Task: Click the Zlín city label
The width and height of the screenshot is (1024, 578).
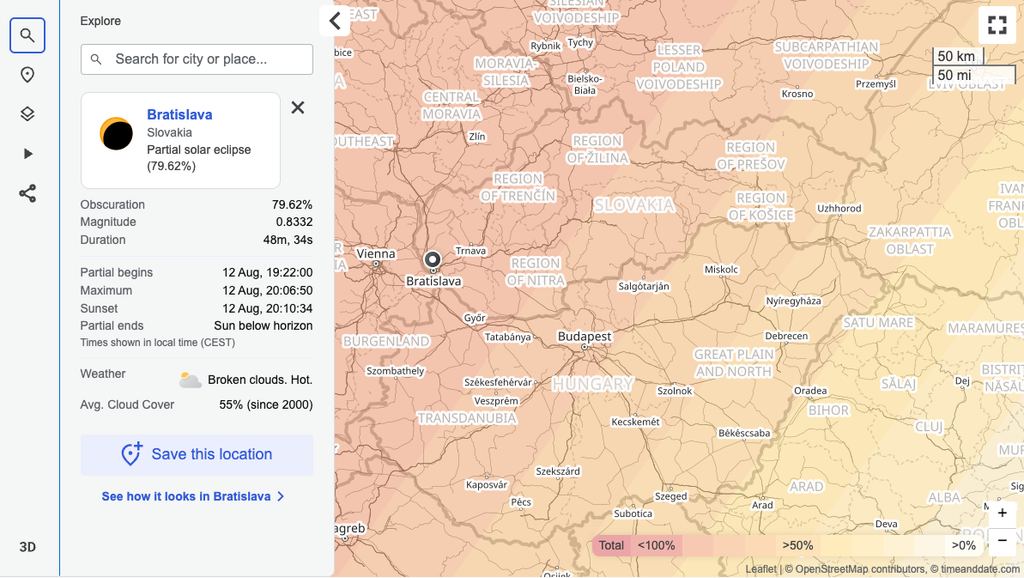Action: pyautogui.click(x=477, y=136)
